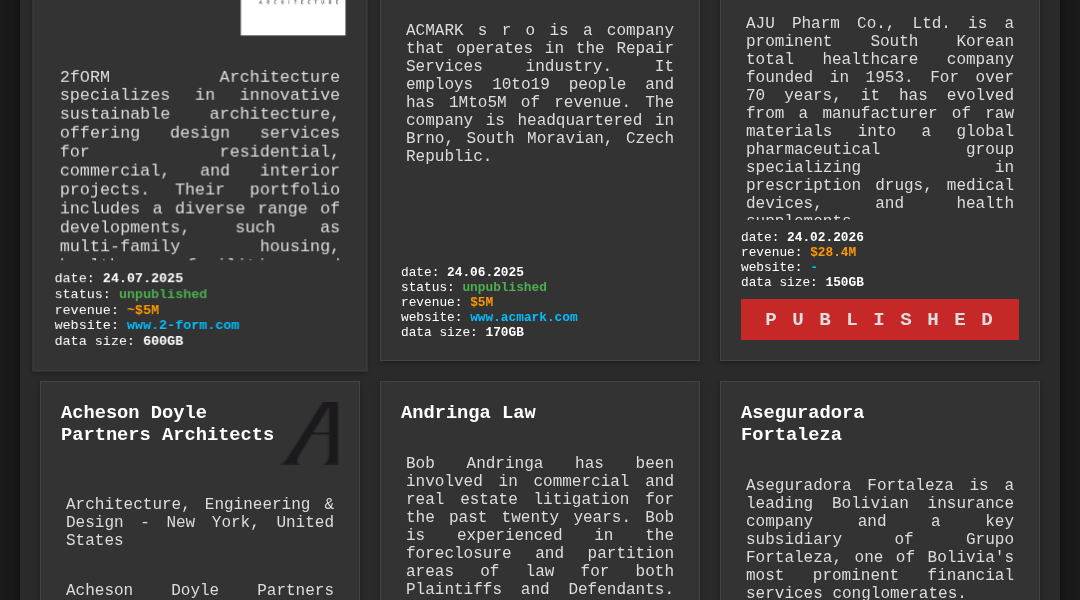The image size is (1080, 600).
Task: Open the Acheson Doyle Partners Architects title
Action: 167,424
